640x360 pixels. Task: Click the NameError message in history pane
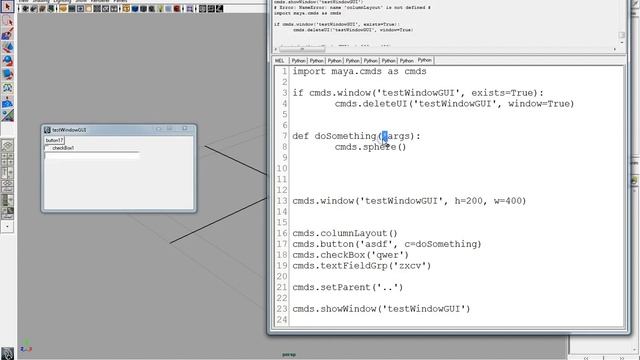[x=352, y=7]
